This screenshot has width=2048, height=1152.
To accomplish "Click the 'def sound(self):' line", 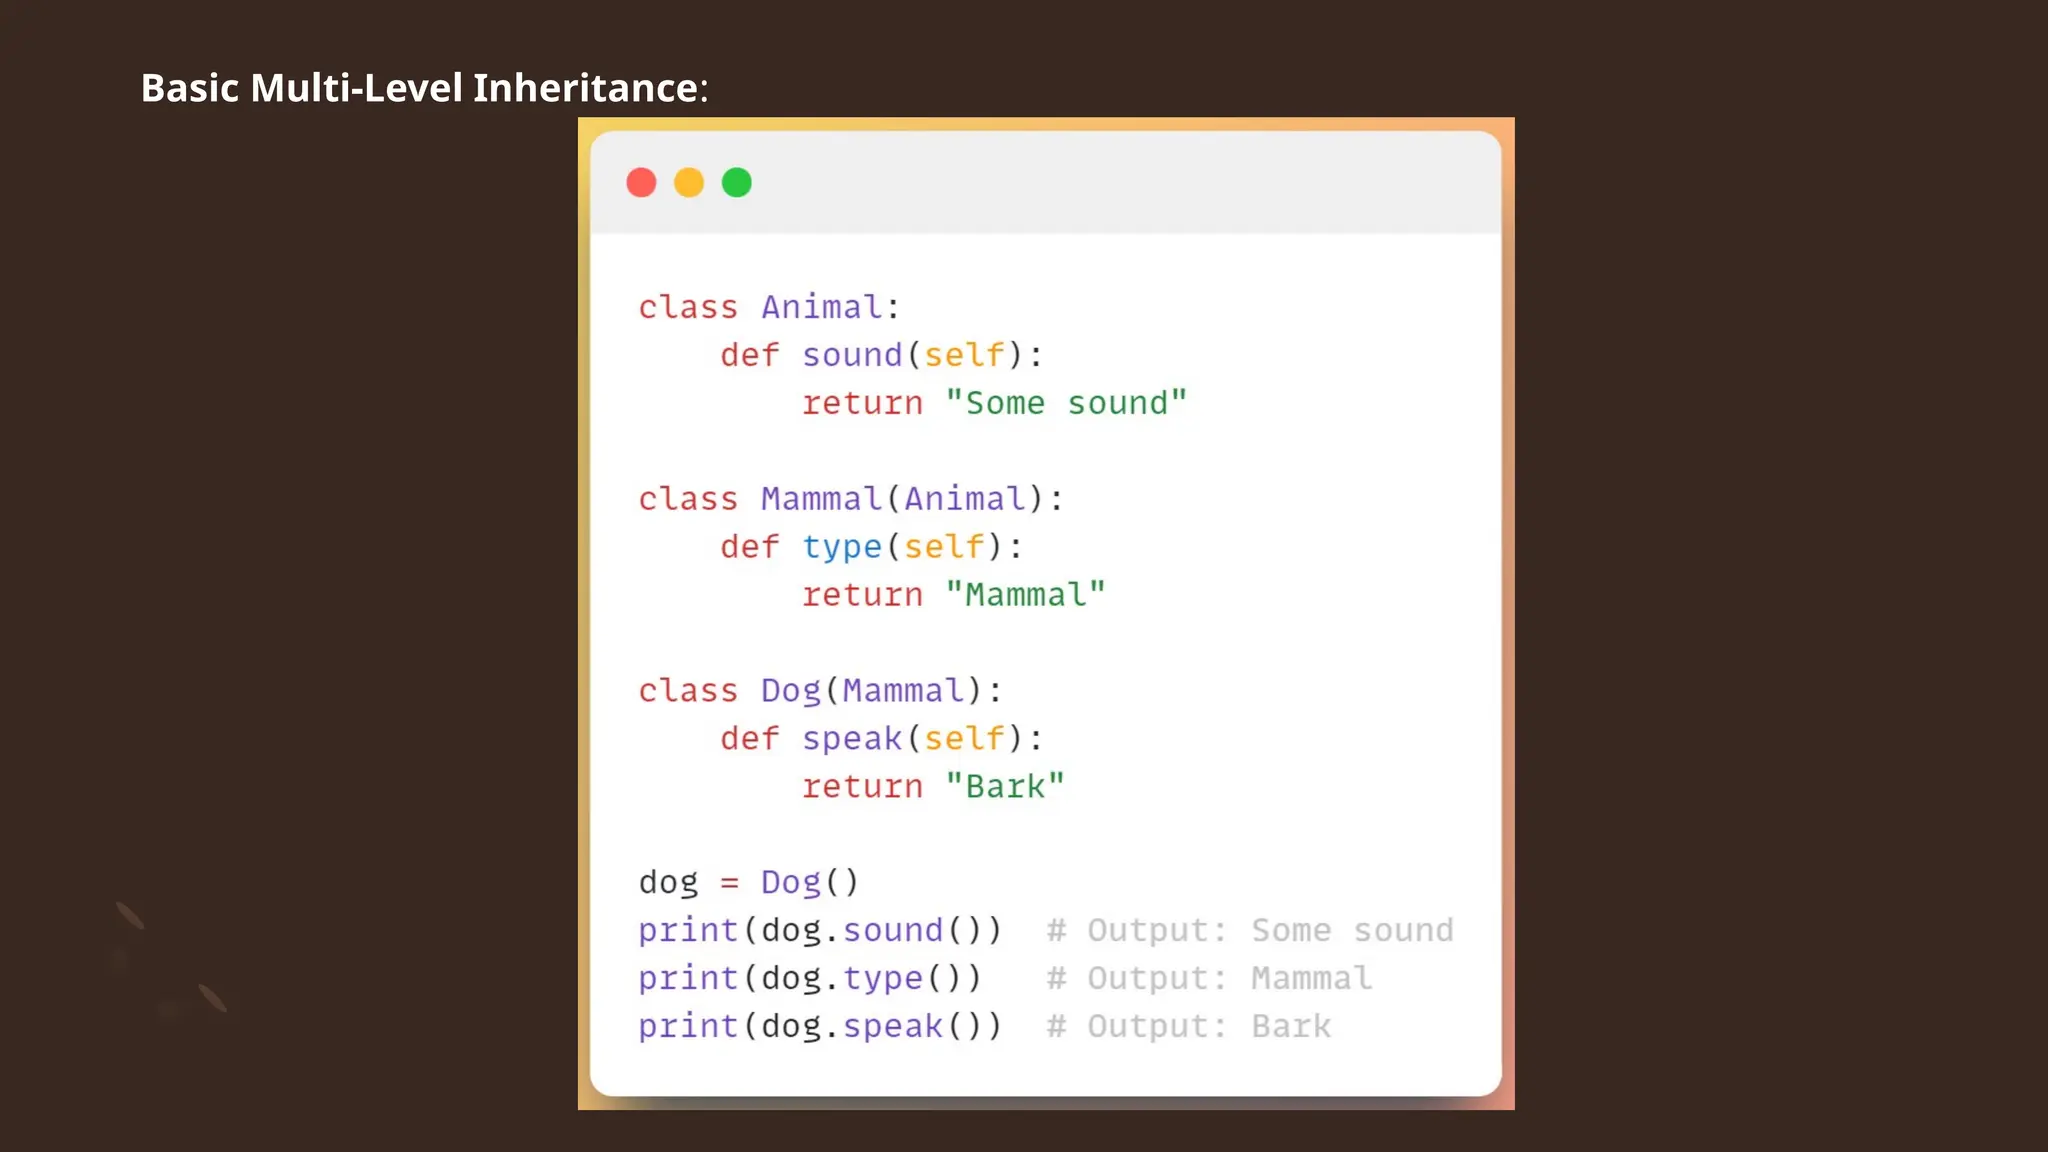I will point(881,355).
